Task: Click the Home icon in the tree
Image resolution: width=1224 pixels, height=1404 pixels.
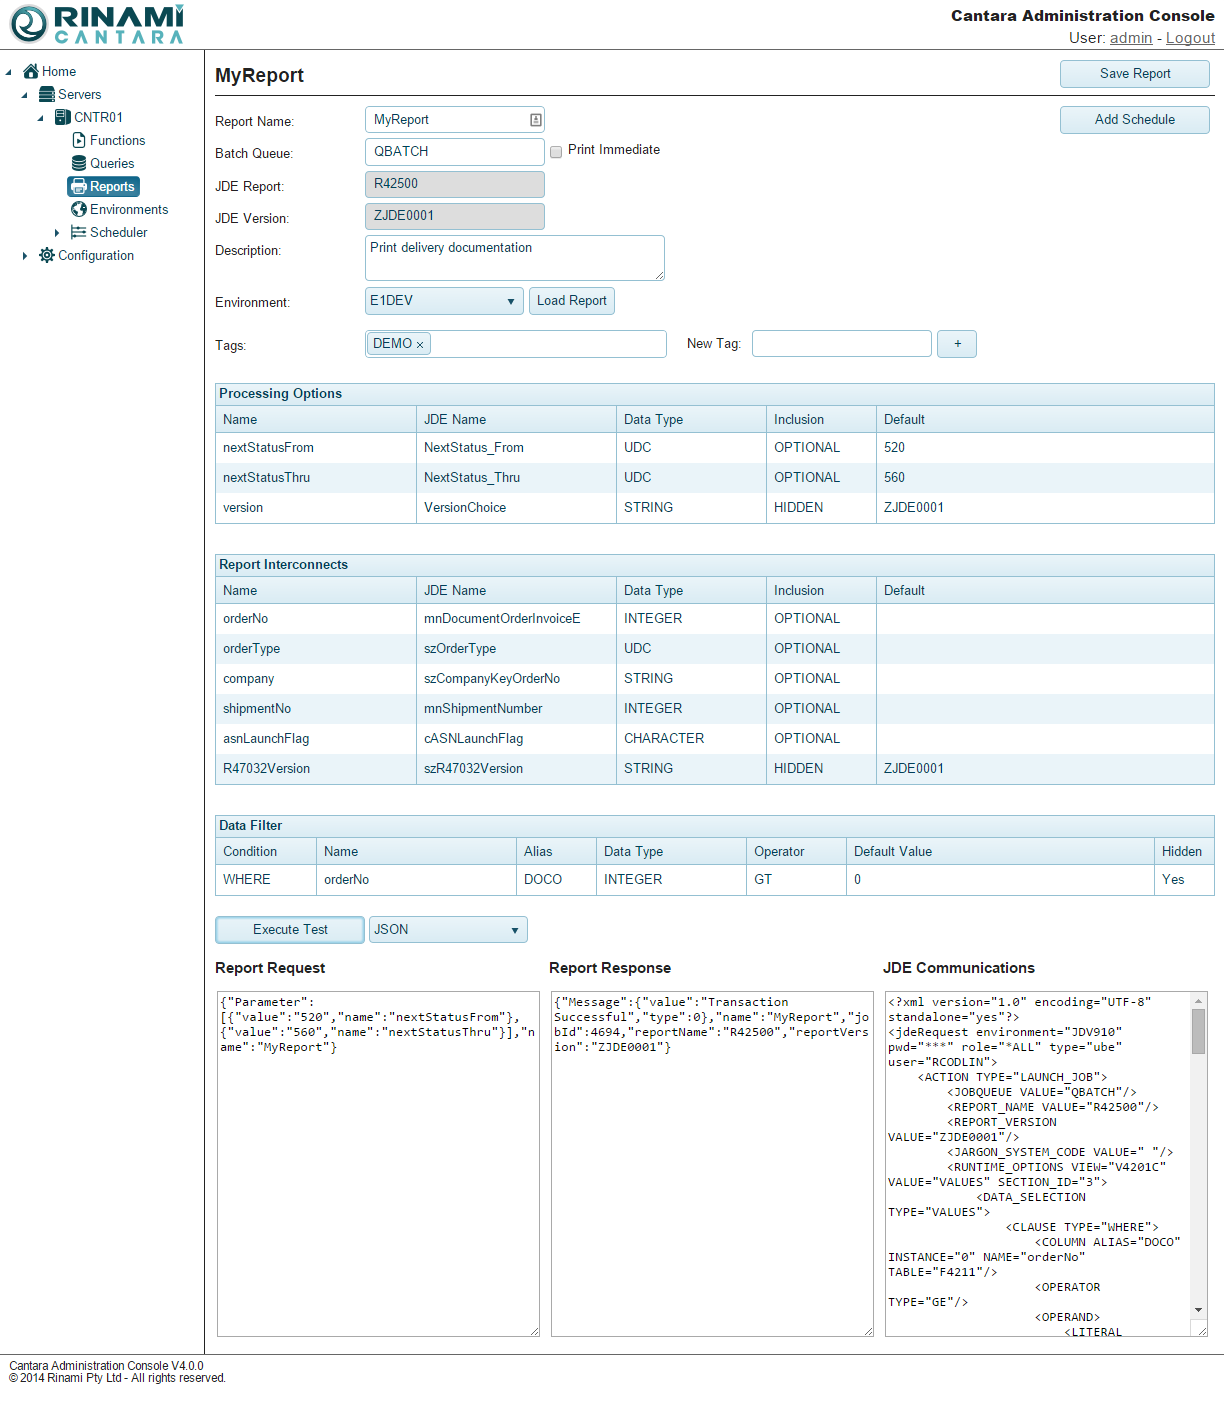Action: coord(31,71)
